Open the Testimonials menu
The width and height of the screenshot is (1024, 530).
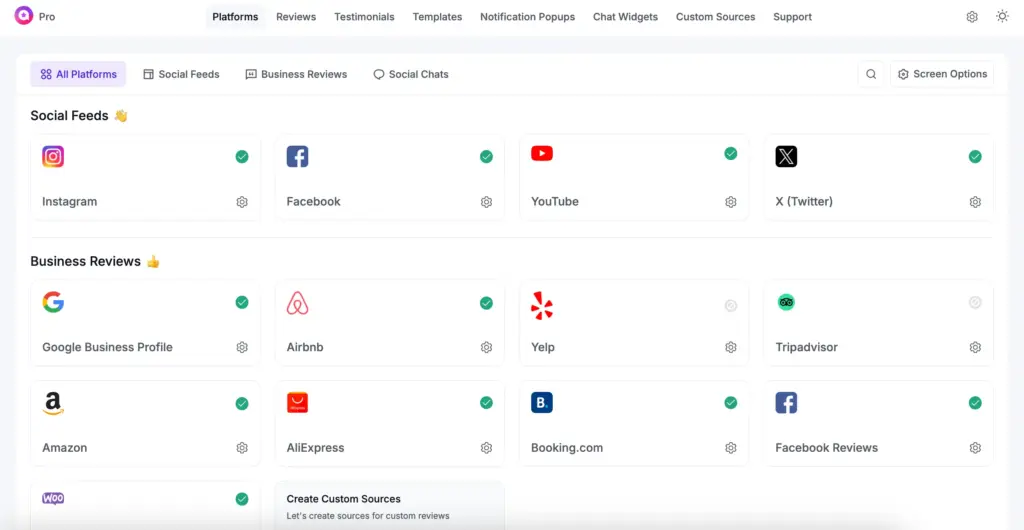[x=364, y=17]
